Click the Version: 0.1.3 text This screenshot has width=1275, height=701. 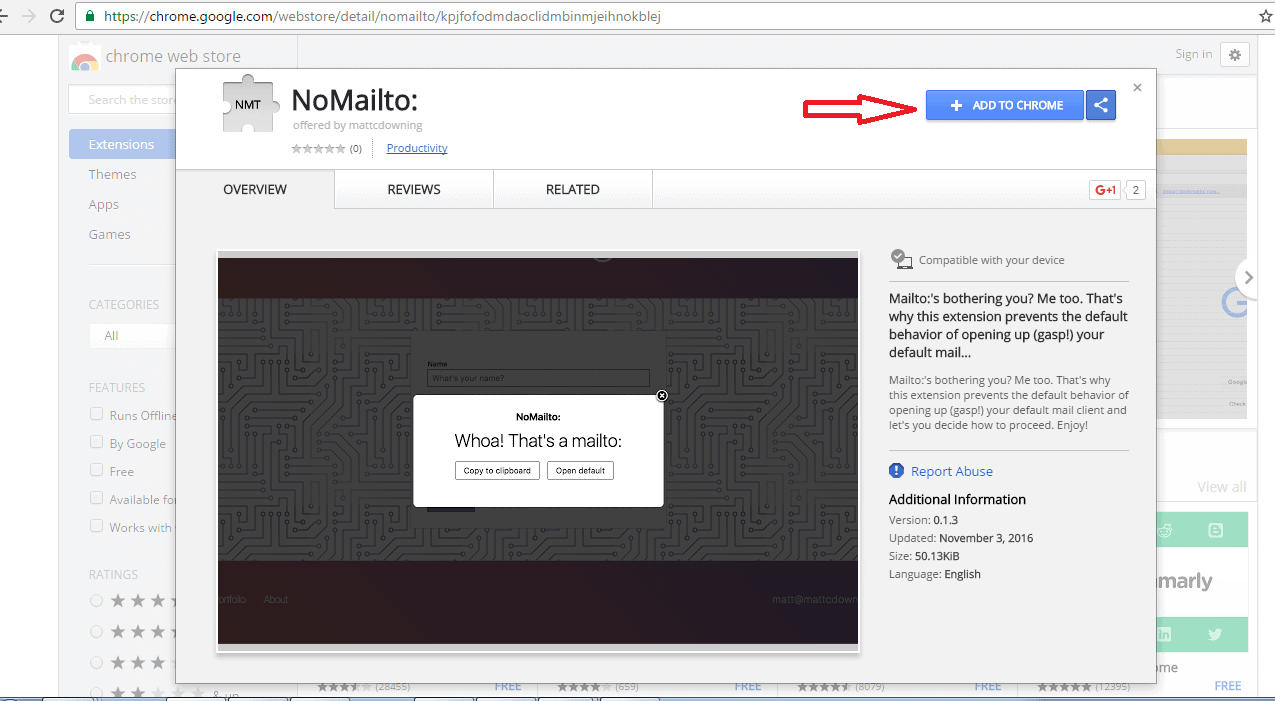tap(923, 520)
